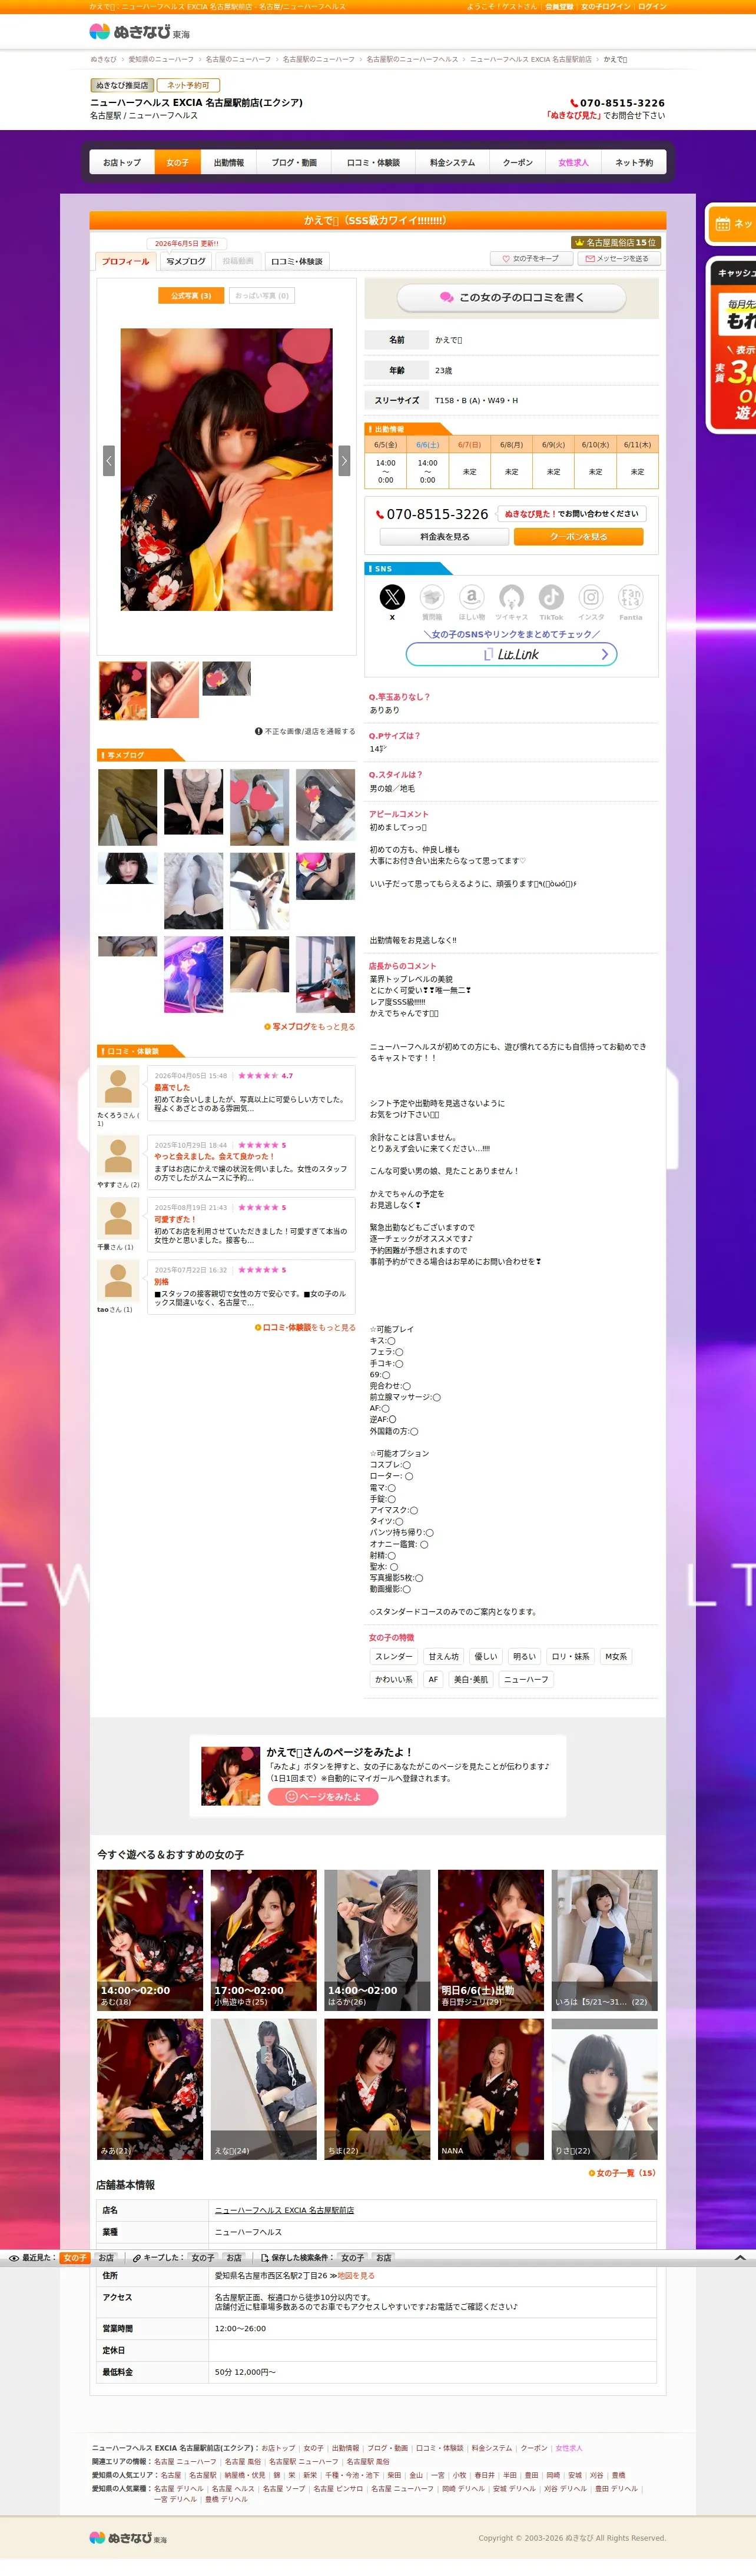Select the 6/6(土) schedule date
Image resolution: width=756 pixels, height=2576 pixels.
click(x=428, y=445)
